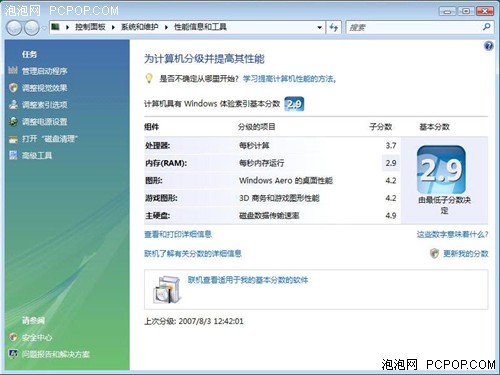The image size is (500, 375).
Task: Open help via blue question mark icon
Action: pos(489,46)
